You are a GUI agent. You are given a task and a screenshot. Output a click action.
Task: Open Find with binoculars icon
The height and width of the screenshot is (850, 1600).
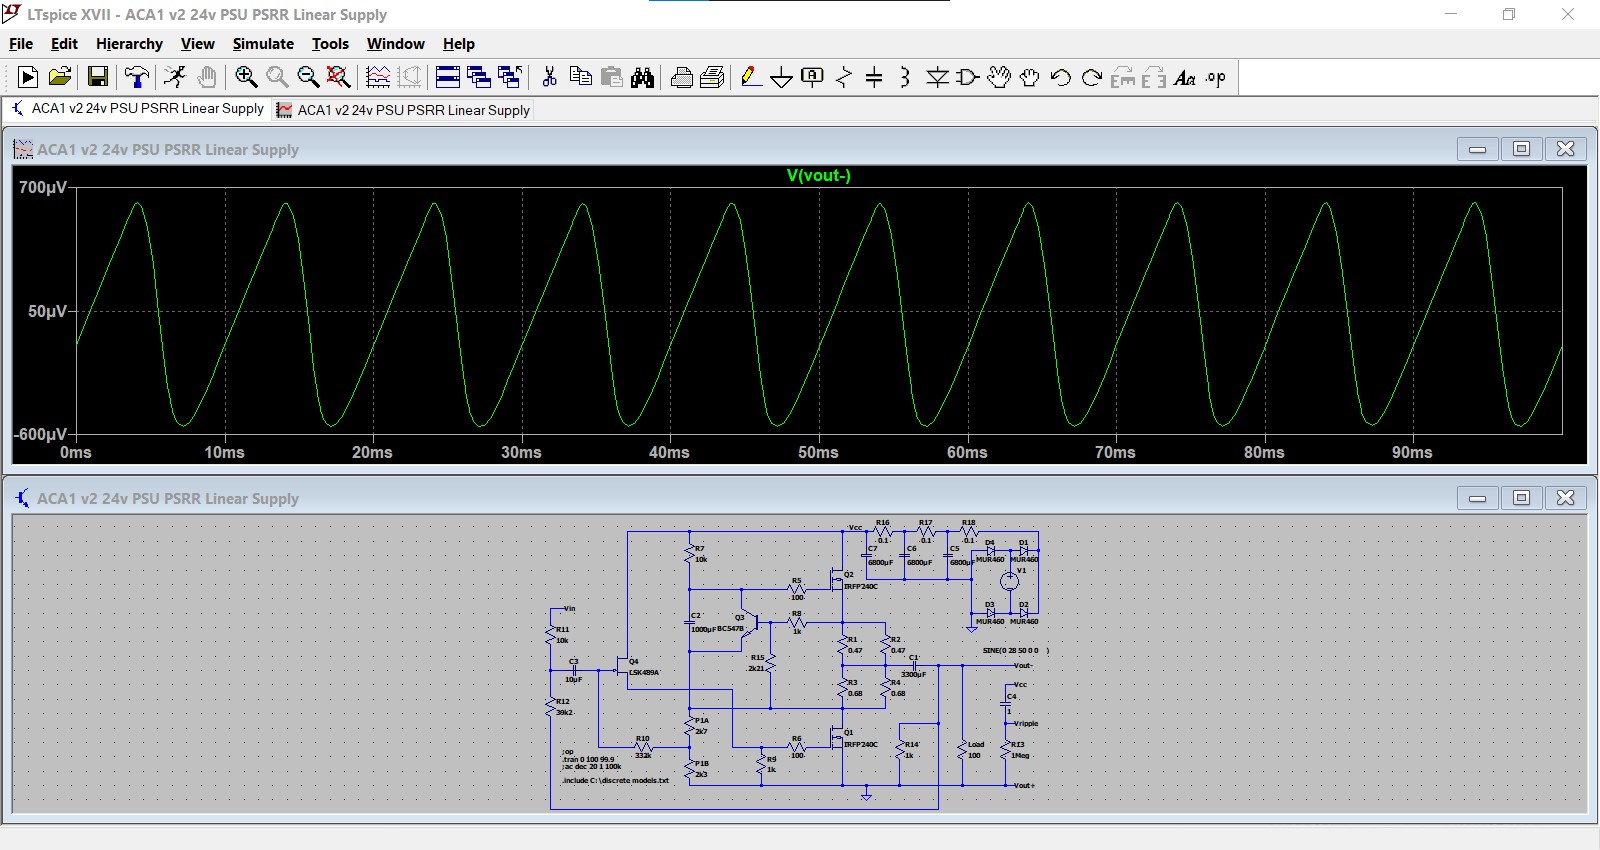coord(643,77)
